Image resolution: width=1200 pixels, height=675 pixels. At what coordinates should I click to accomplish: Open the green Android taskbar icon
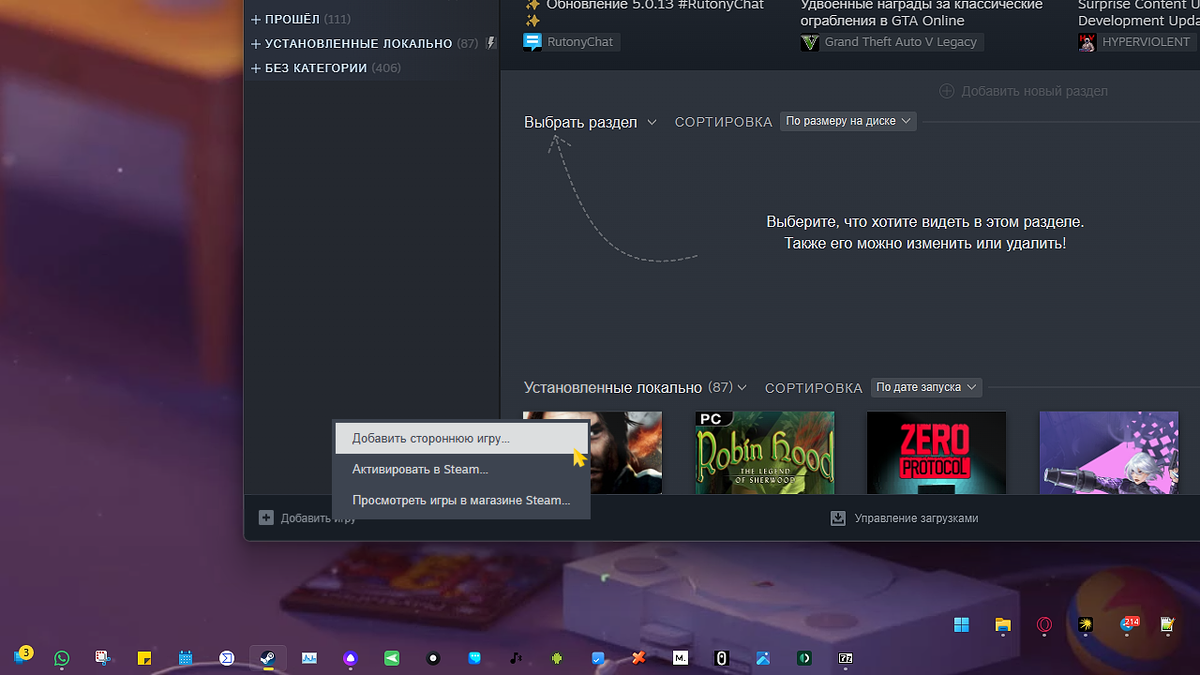[556, 658]
